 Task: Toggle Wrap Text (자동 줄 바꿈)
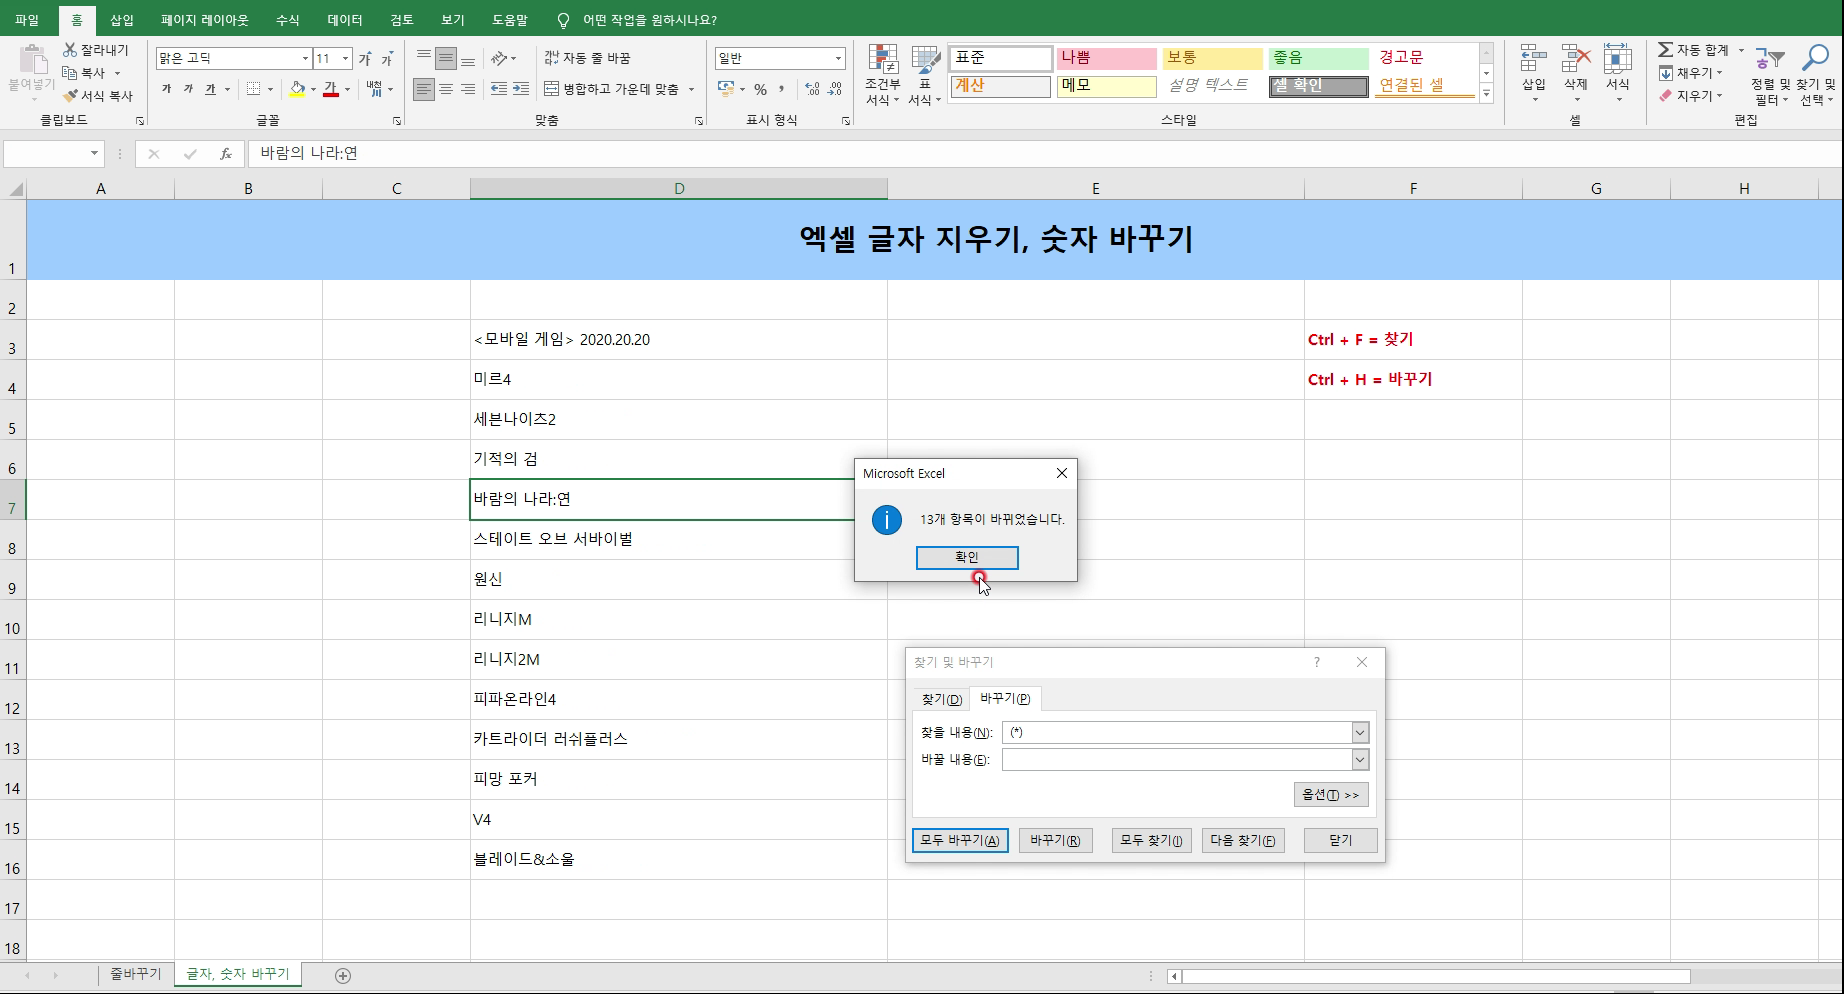(587, 58)
